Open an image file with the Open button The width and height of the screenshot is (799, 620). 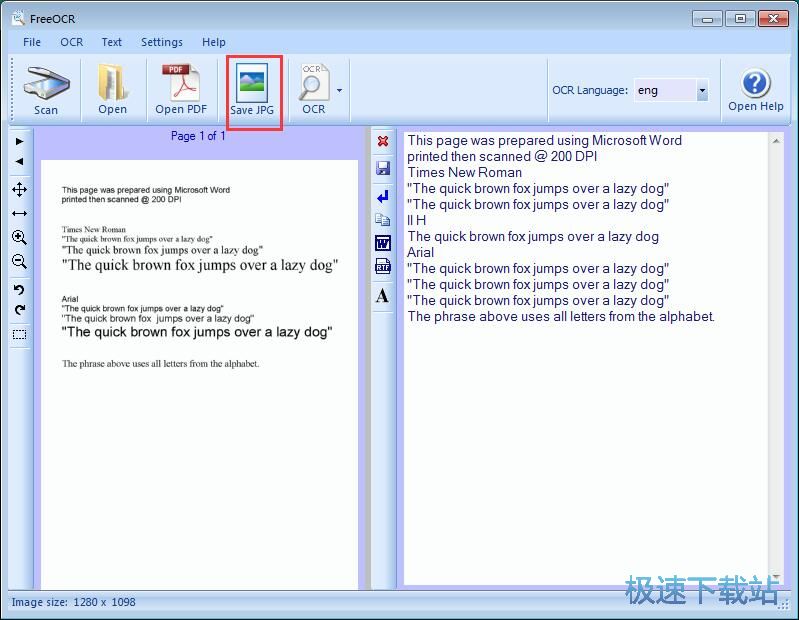click(x=112, y=90)
